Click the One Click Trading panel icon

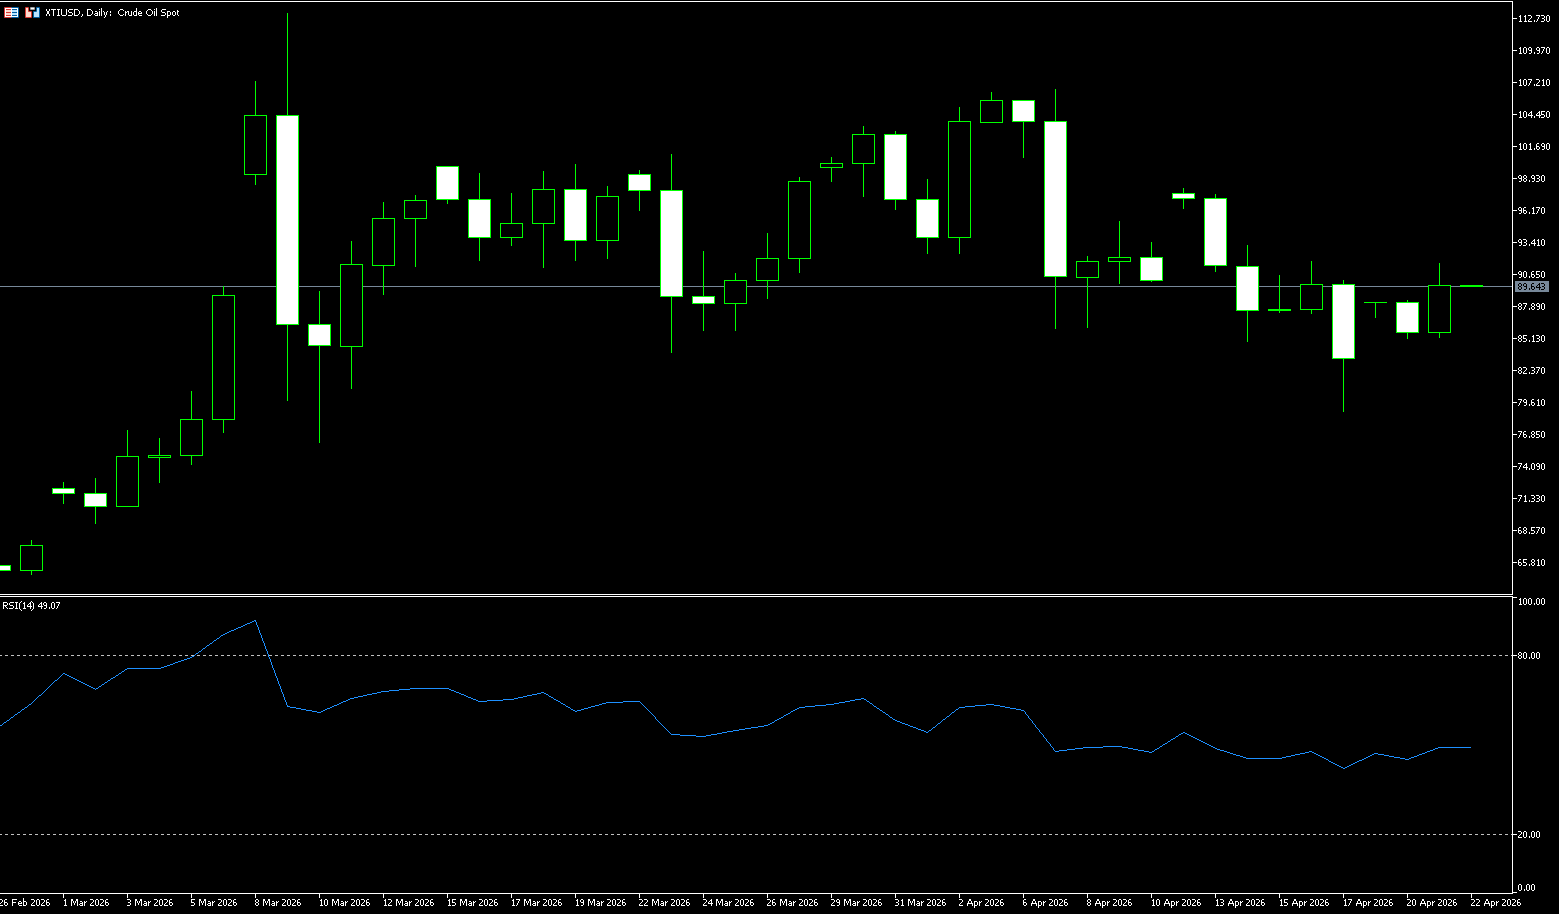(33, 13)
